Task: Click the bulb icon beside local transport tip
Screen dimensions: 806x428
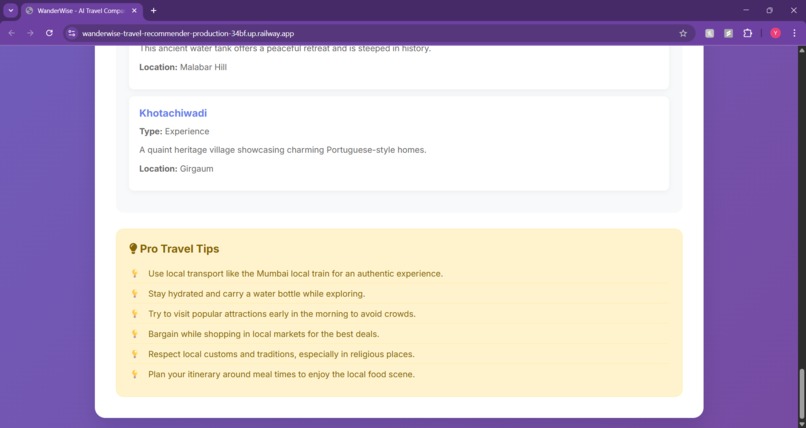Action: 135,274
